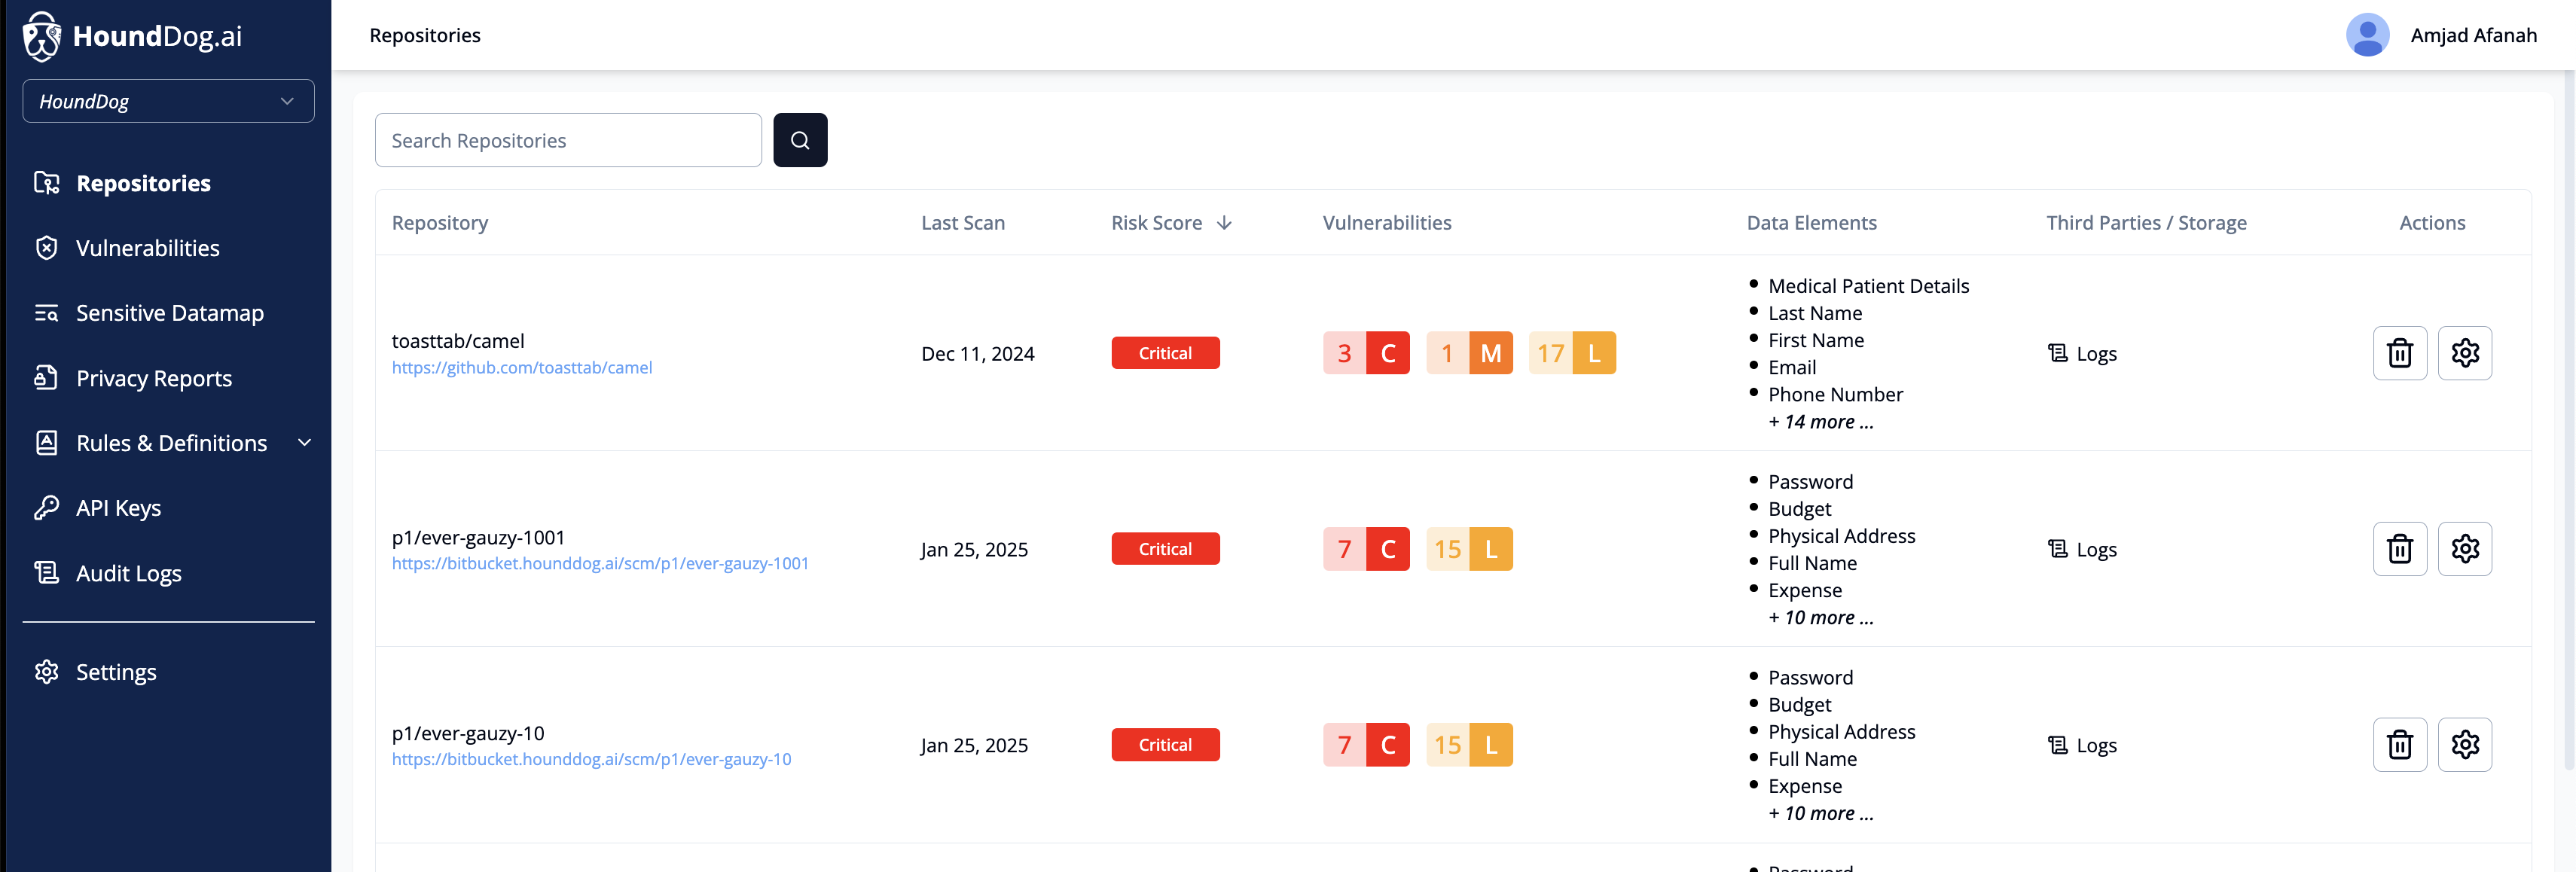This screenshot has height=872, width=2576.
Task: Open the toasttab/camel GitHub link
Action: point(521,368)
